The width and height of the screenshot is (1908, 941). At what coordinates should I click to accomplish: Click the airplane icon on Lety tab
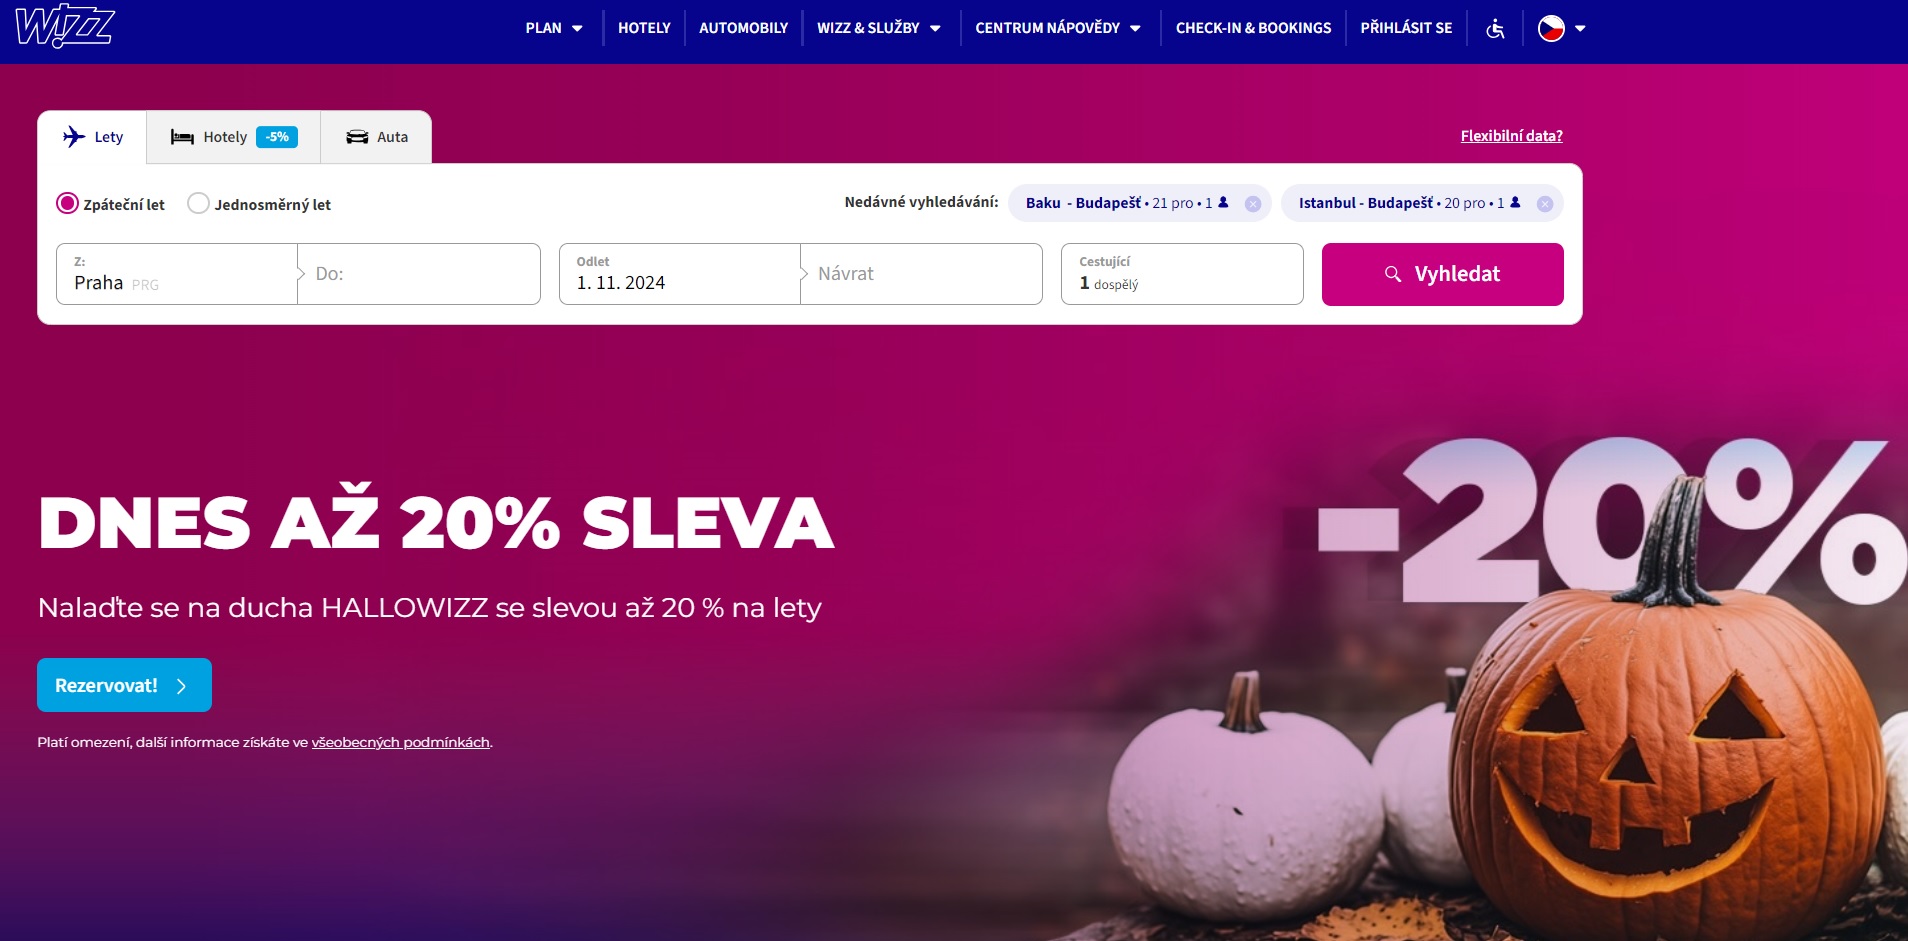tap(74, 137)
